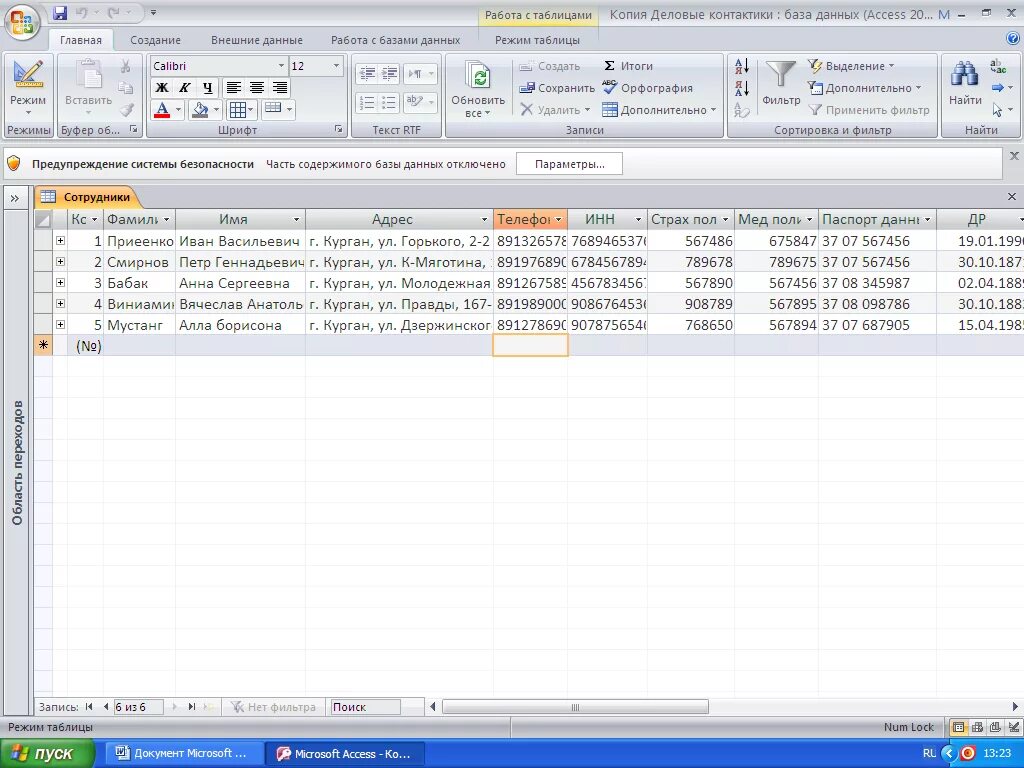Switch to the Создание ribbon tab
The height and width of the screenshot is (768, 1024).
(x=155, y=40)
